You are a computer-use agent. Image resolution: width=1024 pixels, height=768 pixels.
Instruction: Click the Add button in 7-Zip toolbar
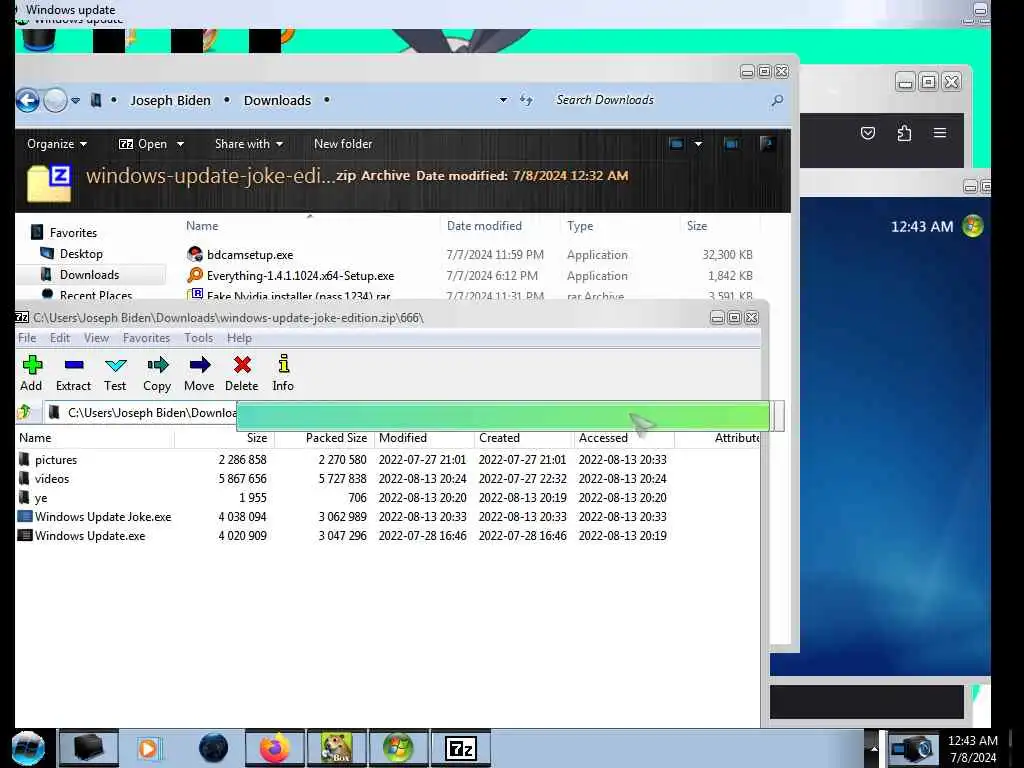point(31,373)
